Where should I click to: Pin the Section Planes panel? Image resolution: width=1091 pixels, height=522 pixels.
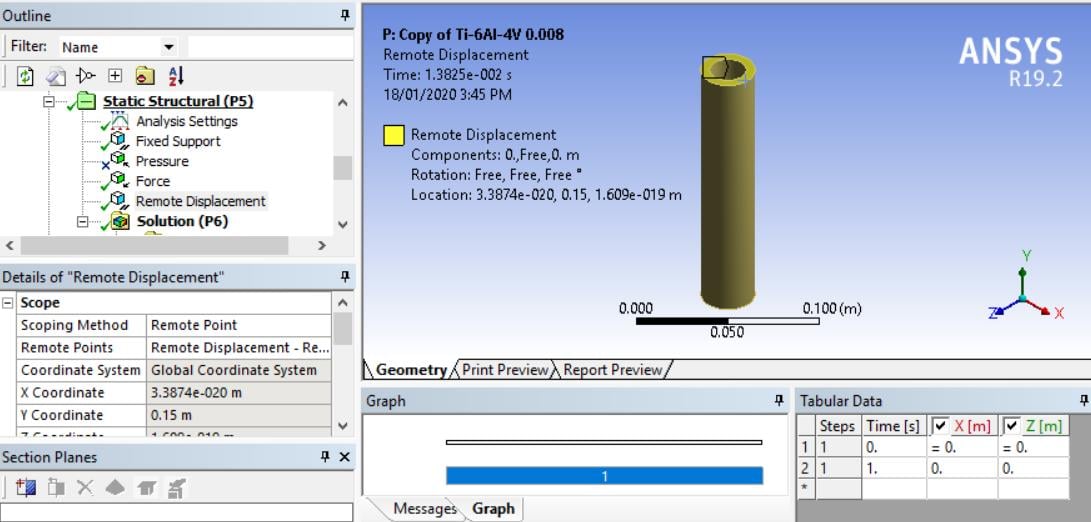pos(324,457)
